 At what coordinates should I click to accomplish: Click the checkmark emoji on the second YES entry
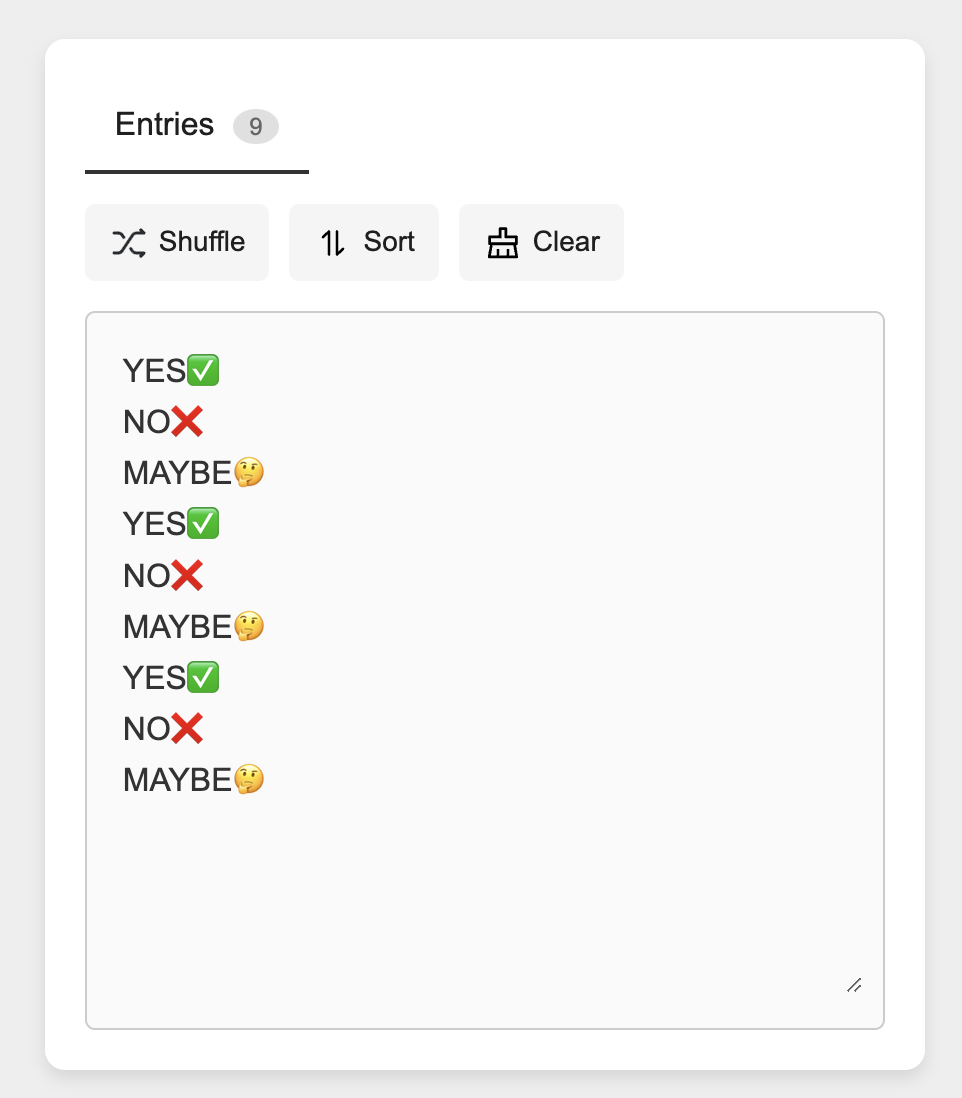pyautogui.click(x=203, y=523)
